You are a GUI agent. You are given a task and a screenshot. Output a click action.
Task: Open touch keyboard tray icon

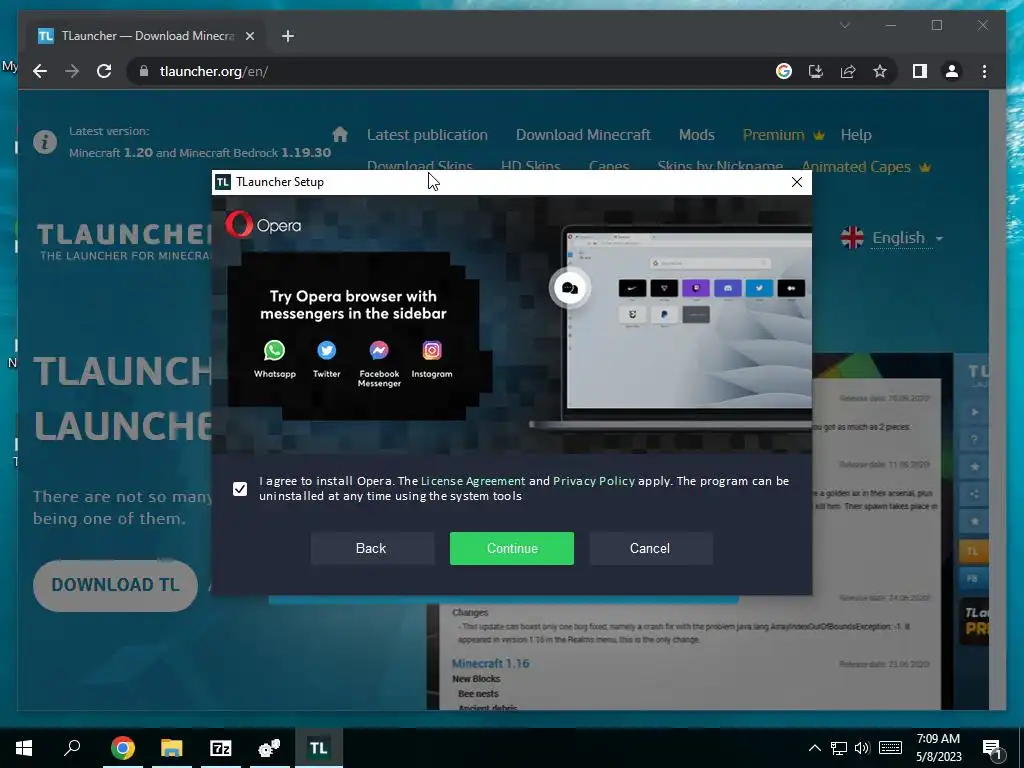tap(890, 748)
